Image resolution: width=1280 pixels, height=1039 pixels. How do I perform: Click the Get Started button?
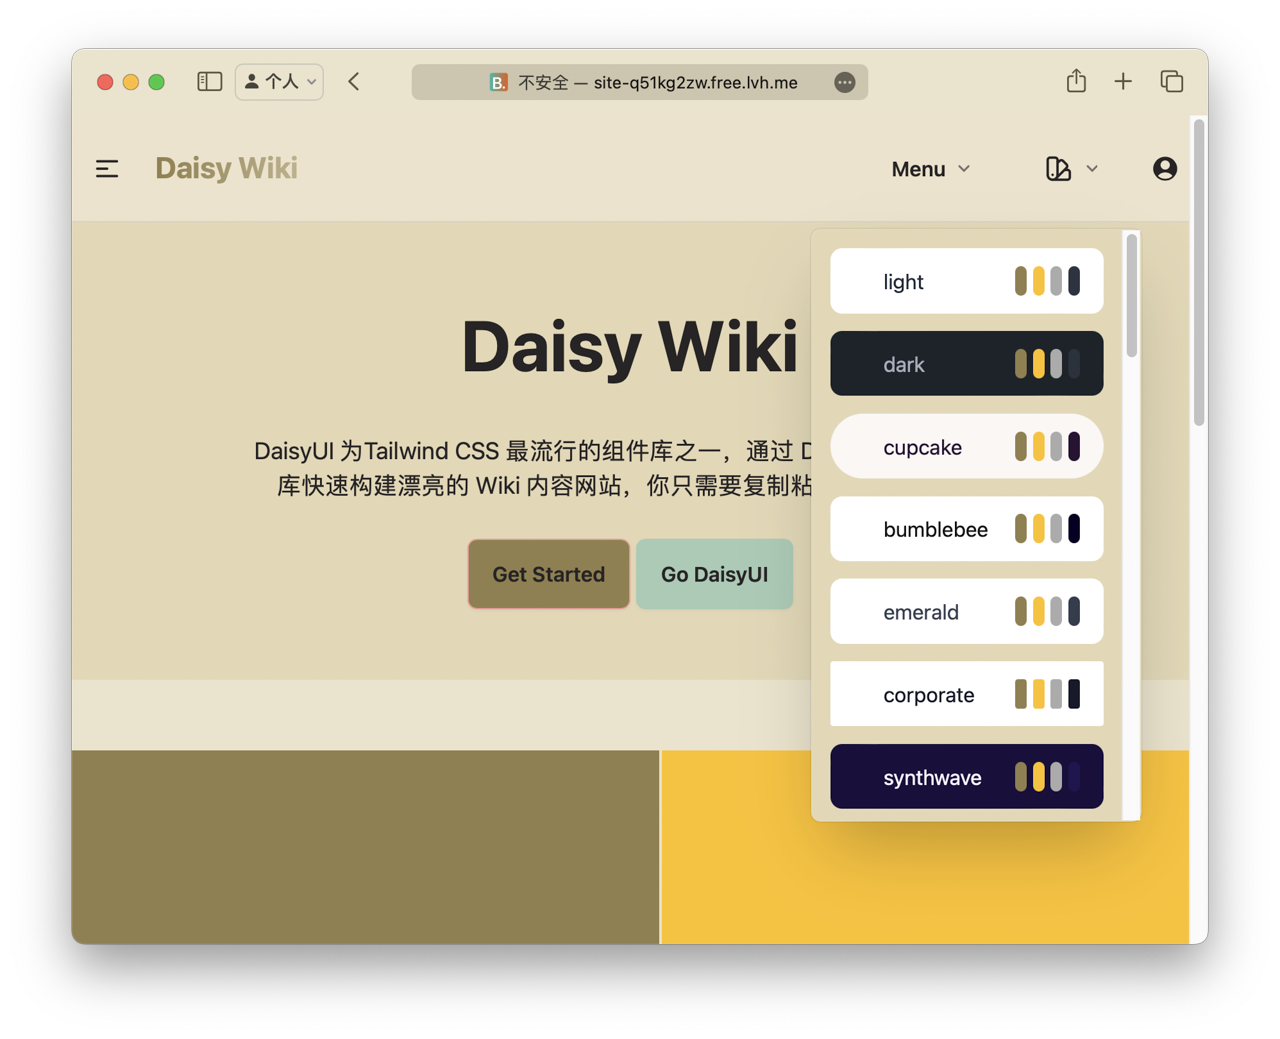coord(548,574)
